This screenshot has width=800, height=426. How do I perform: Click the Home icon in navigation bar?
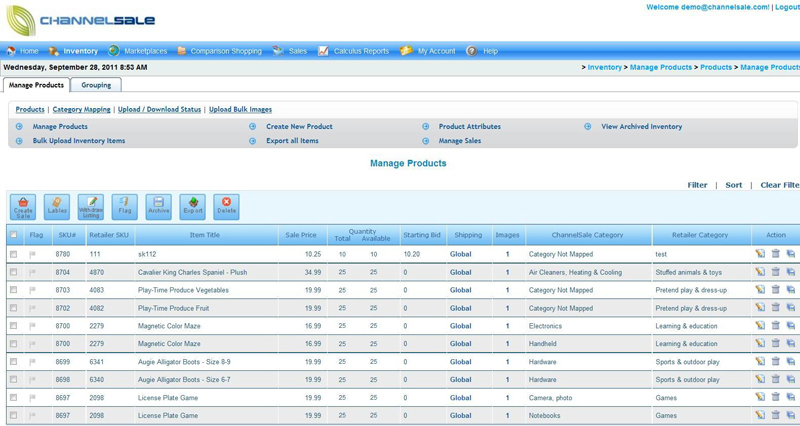(x=11, y=51)
